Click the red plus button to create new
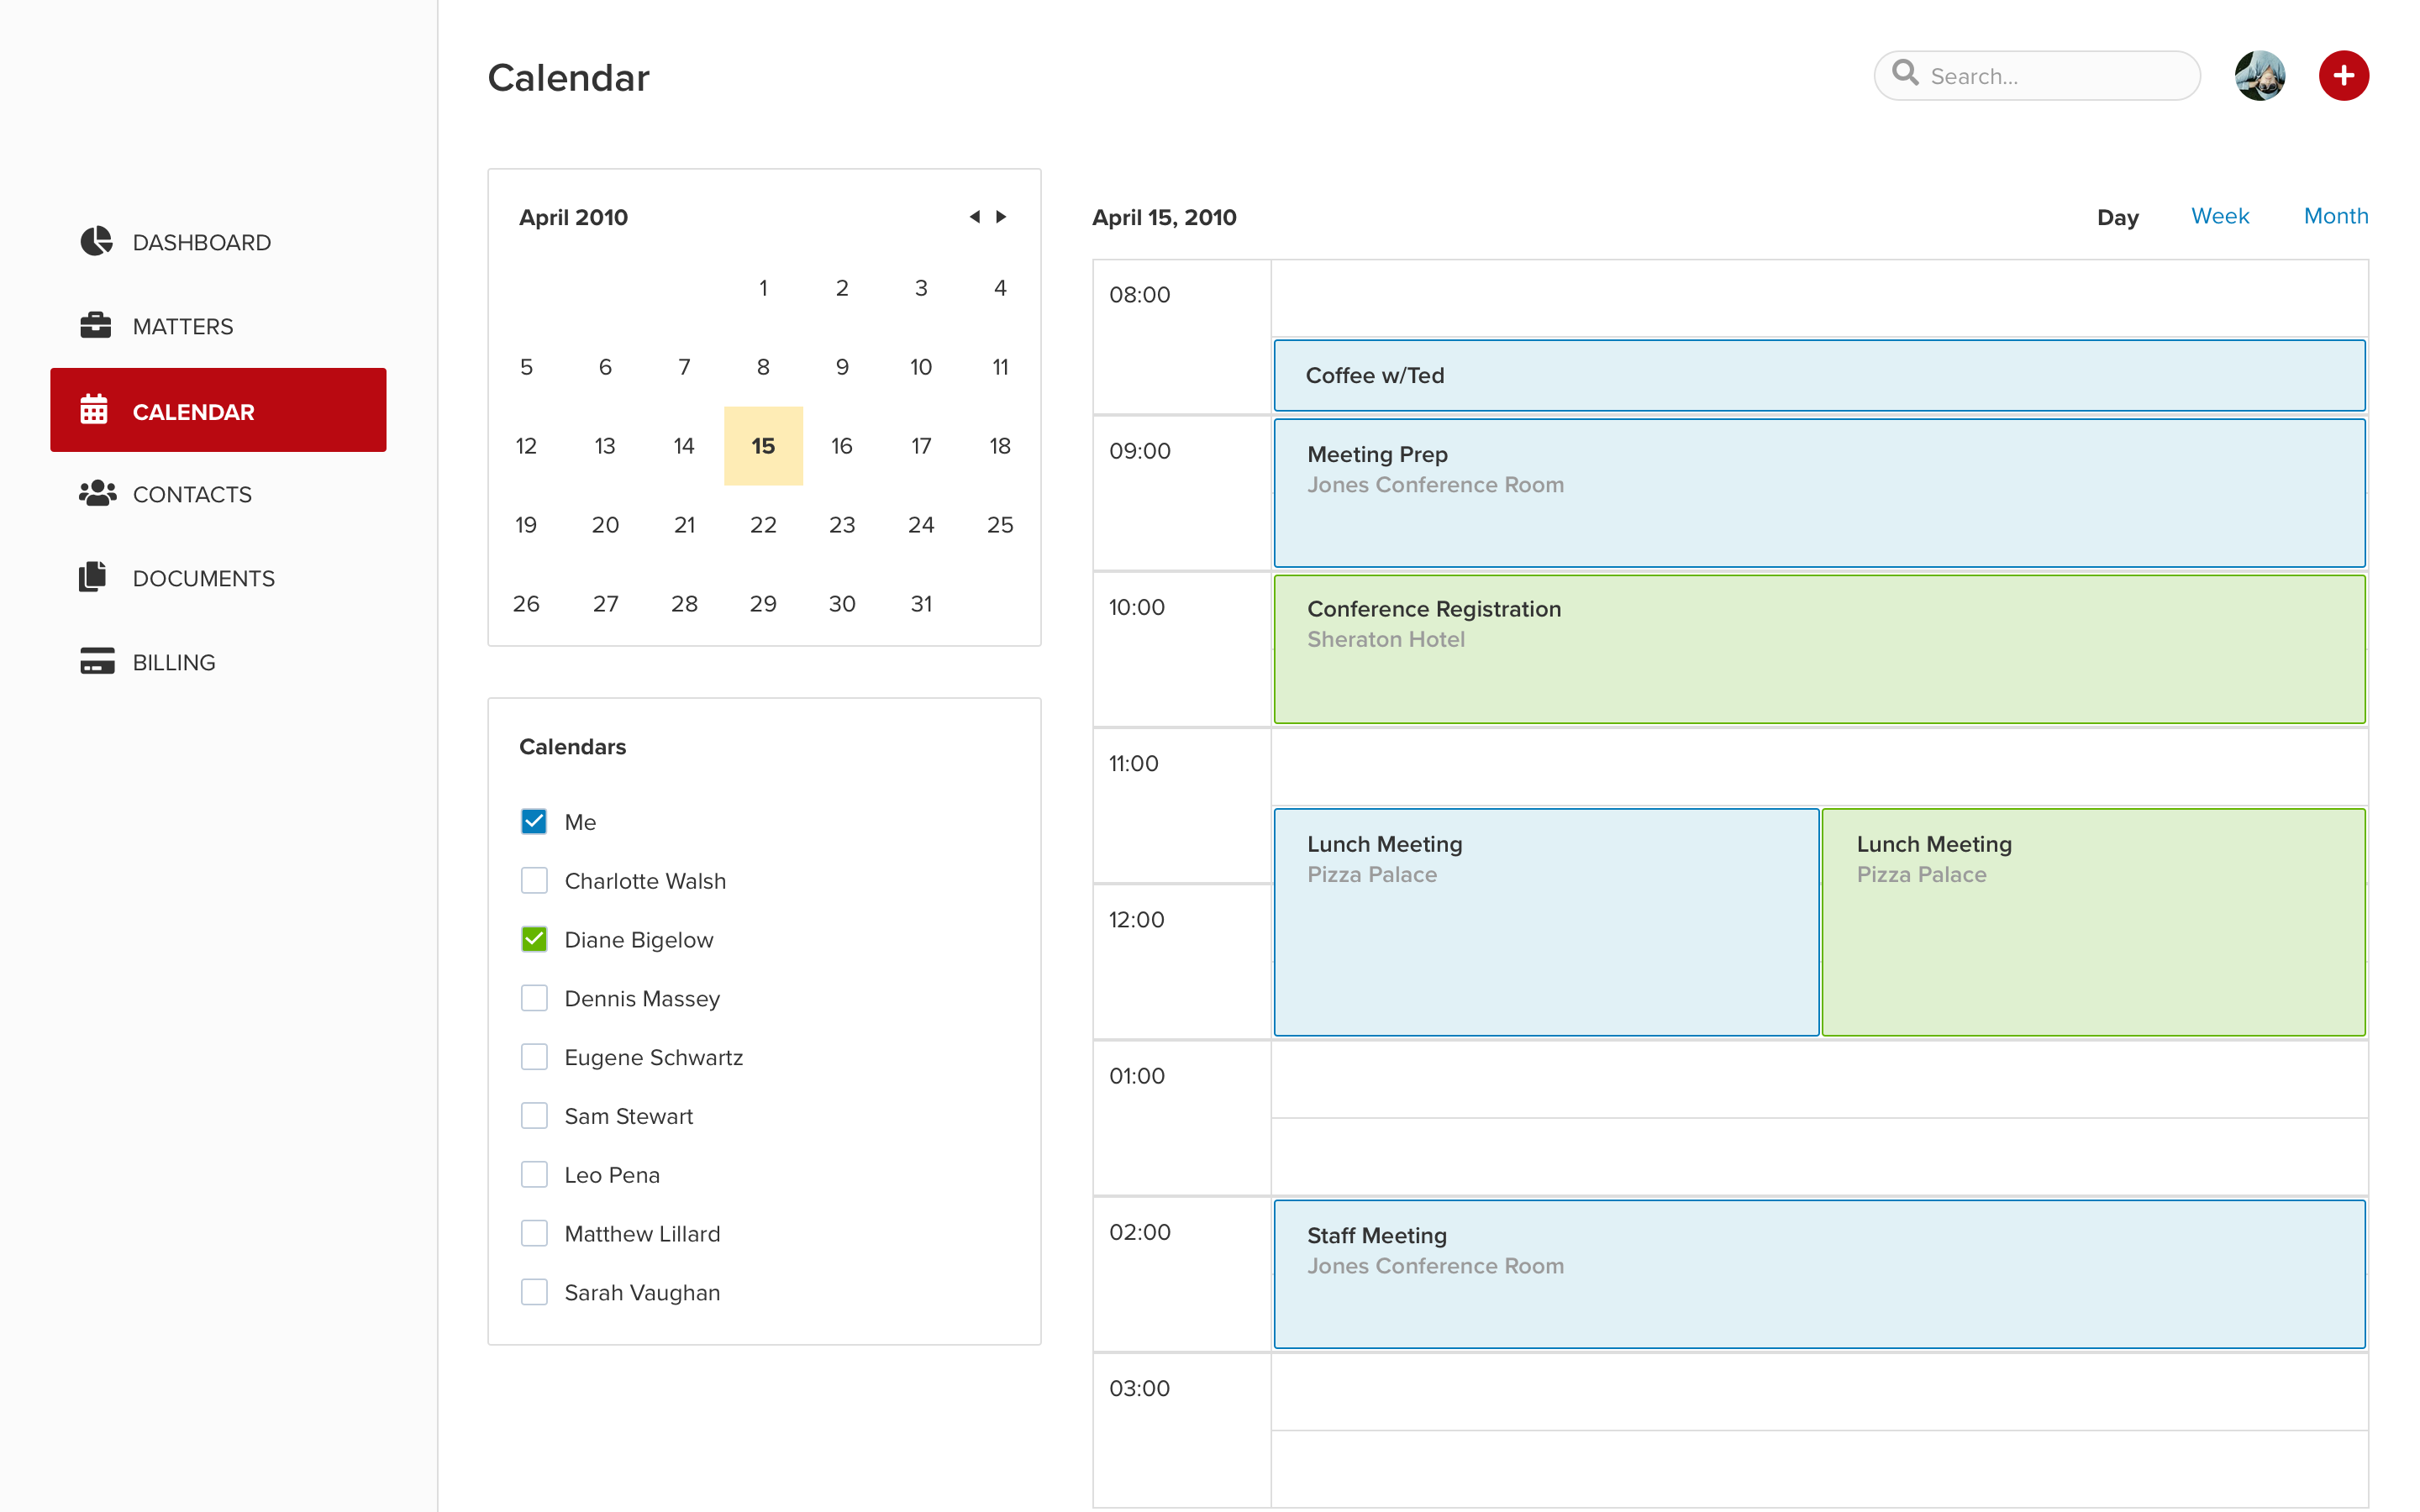Image resolution: width=2420 pixels, height=1512 pixels. click(x=2344, y=75)
